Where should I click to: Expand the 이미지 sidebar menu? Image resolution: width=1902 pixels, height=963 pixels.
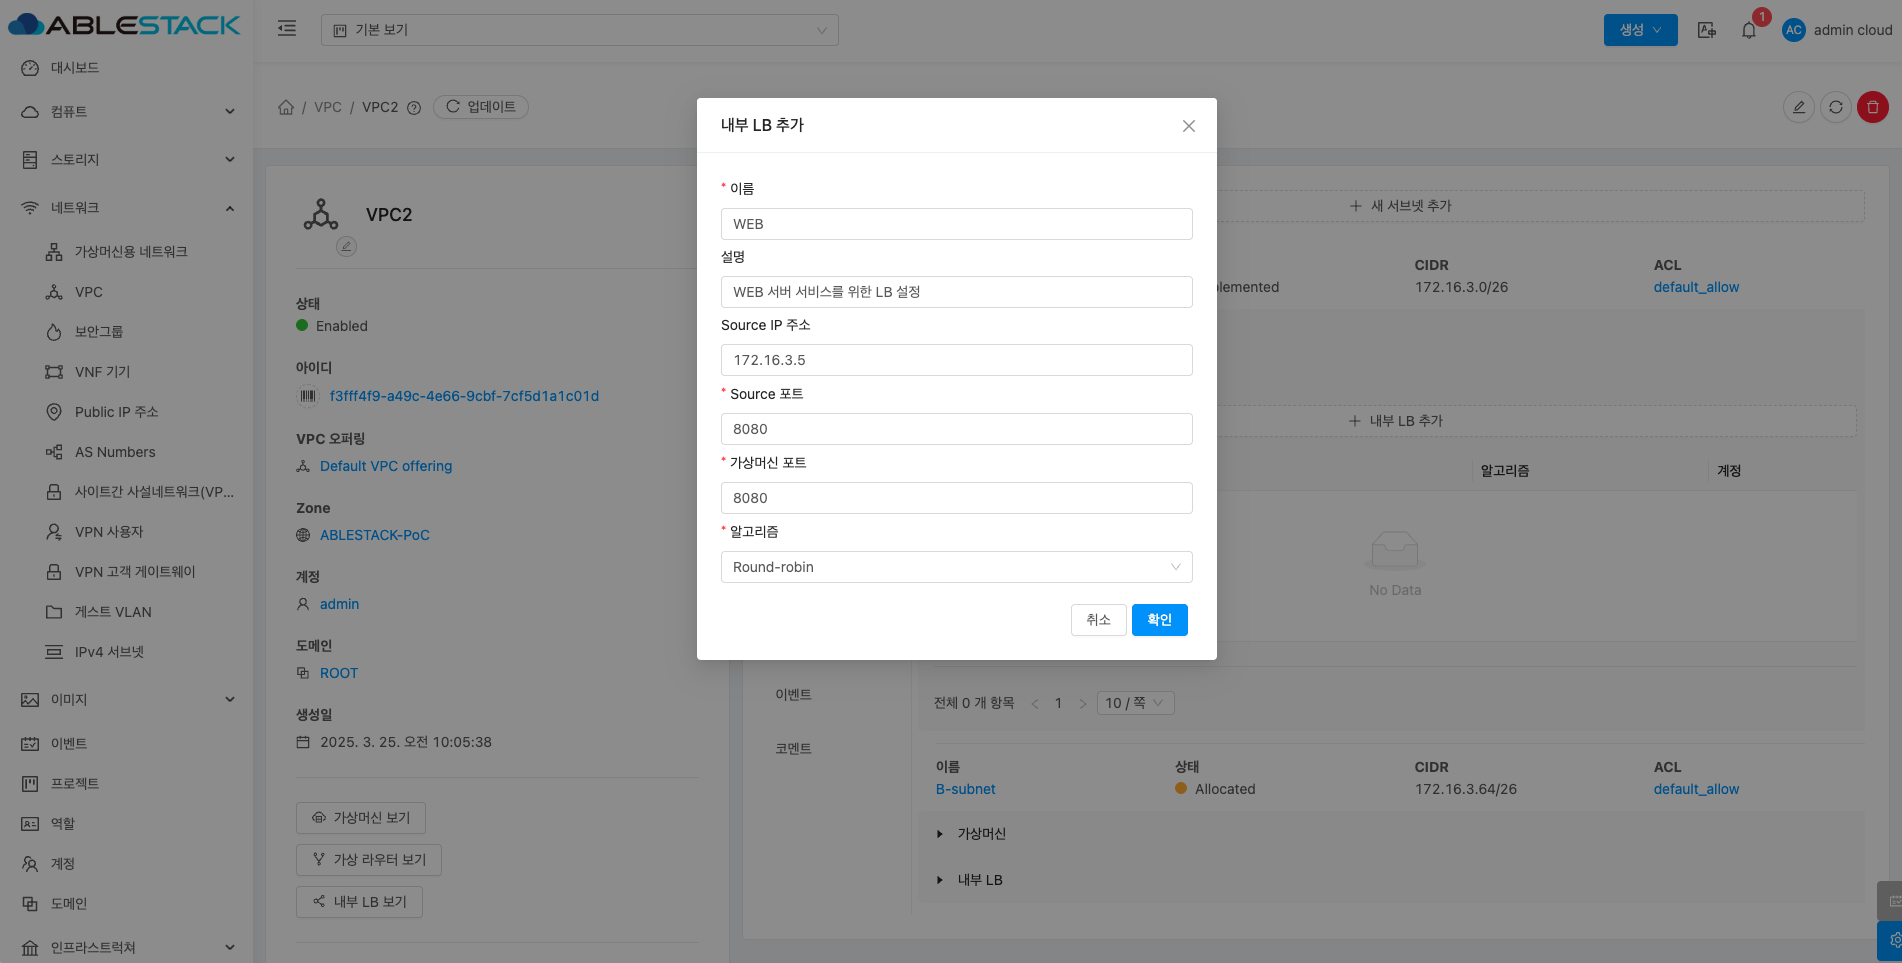(x=128, y=700)
